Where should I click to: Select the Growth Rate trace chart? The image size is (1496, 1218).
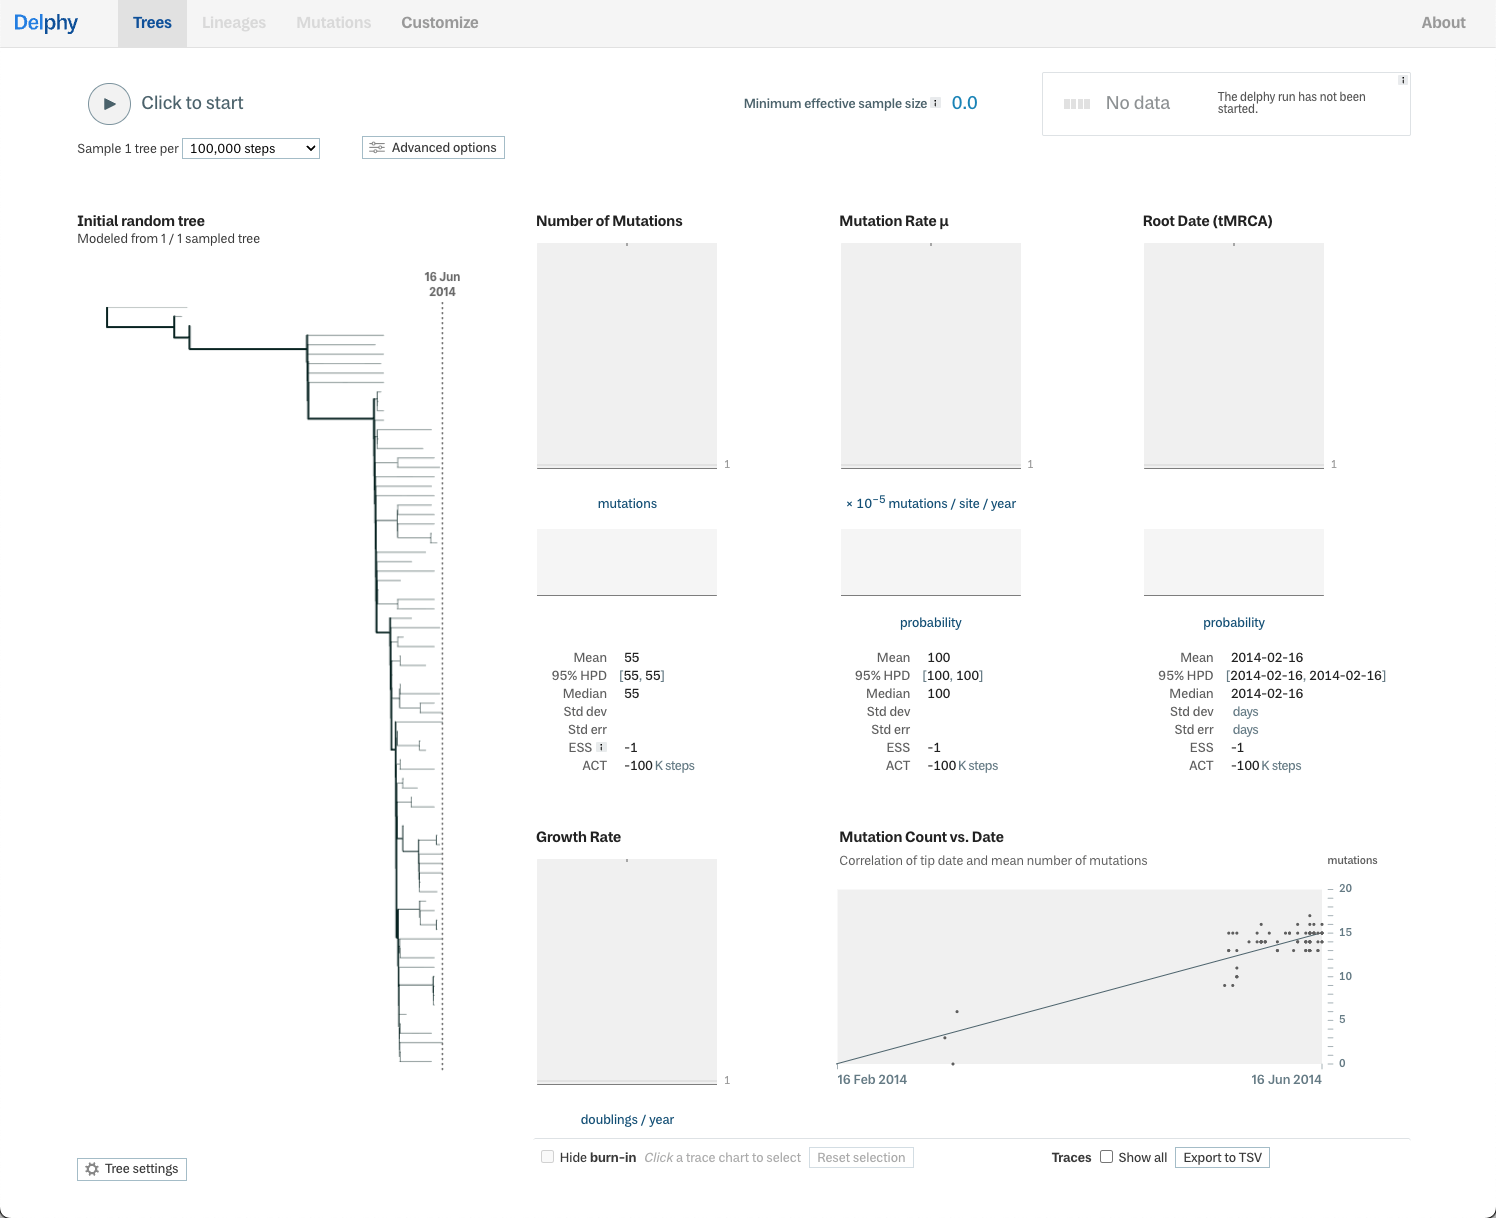(x=627, y=972)
